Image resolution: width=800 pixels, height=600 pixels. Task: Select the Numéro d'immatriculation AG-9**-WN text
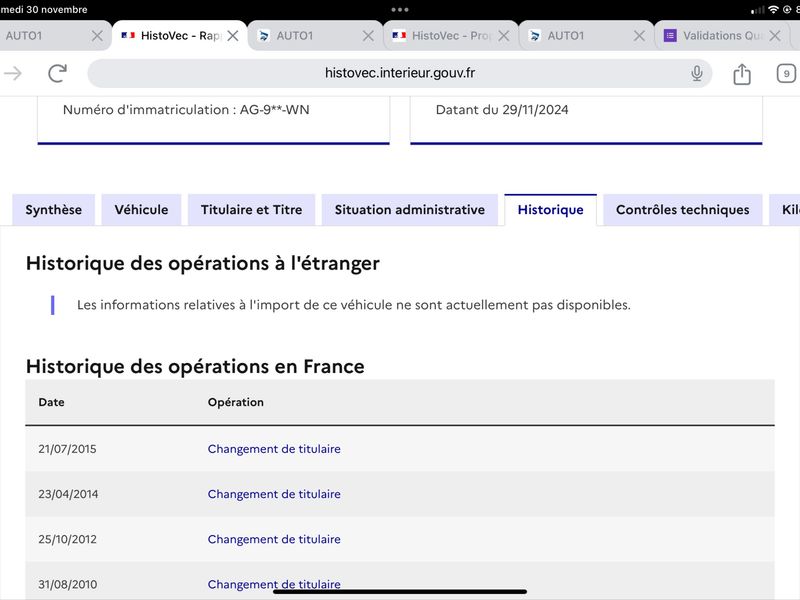tap(186, 110)
